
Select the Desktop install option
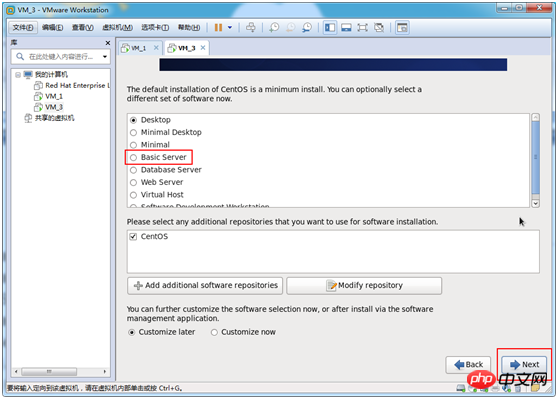(x=133, y=120)
